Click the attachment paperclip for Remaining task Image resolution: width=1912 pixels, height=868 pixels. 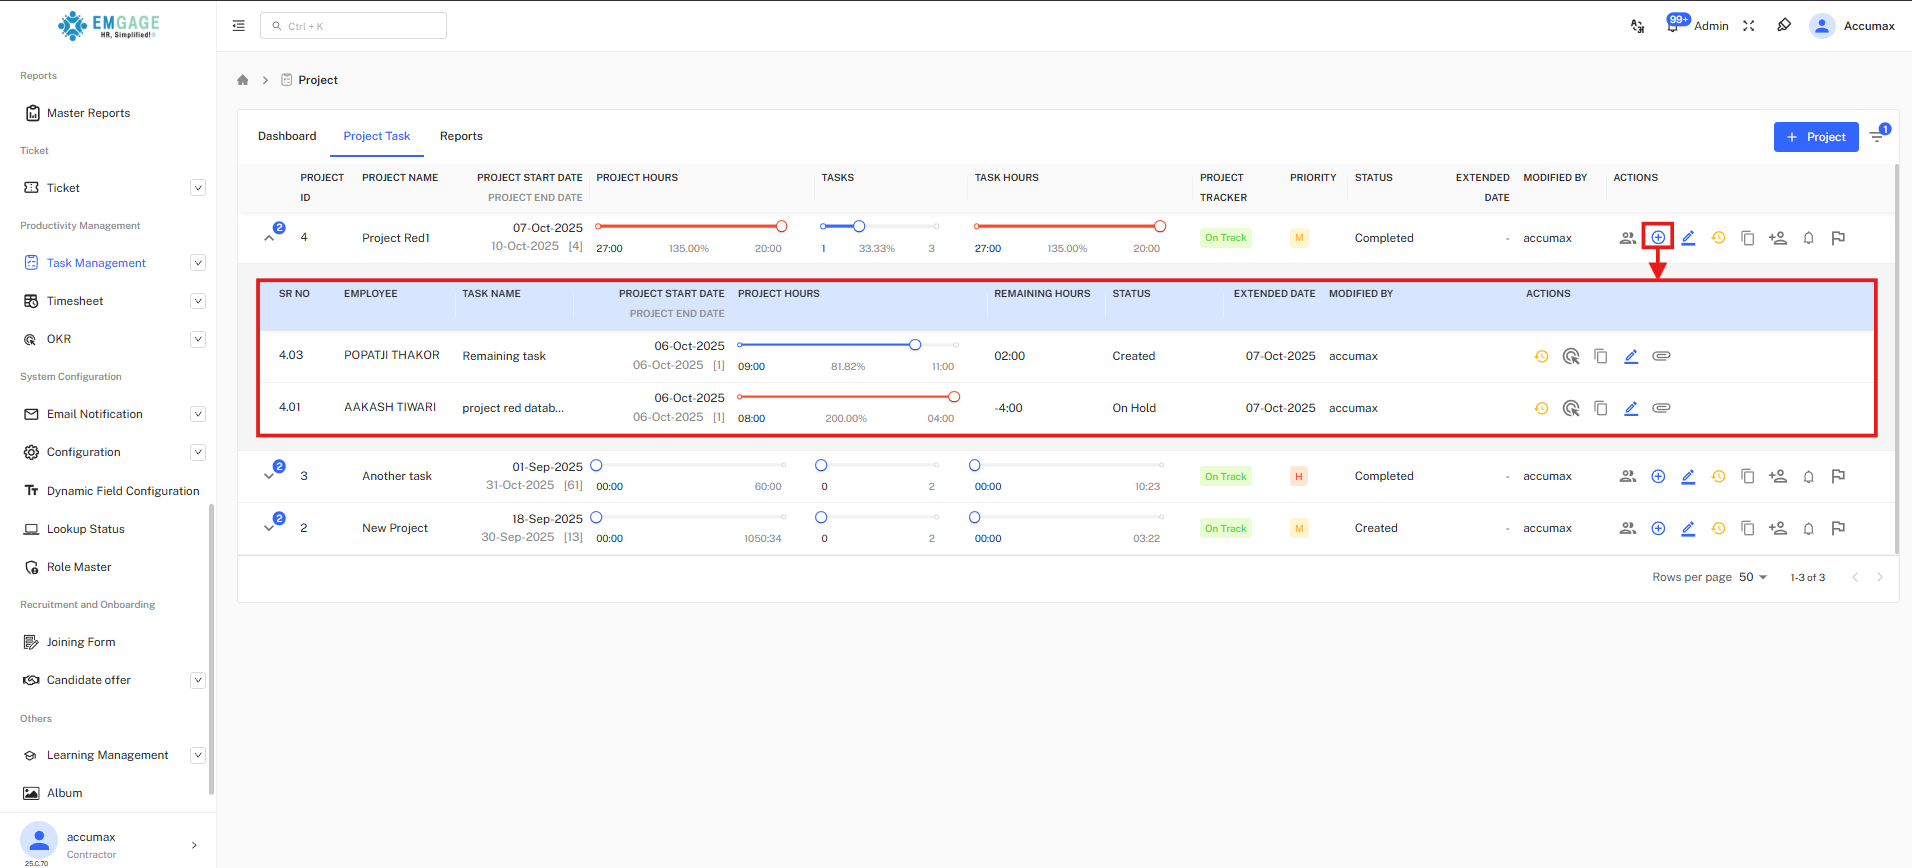(x=1661, y=356)
